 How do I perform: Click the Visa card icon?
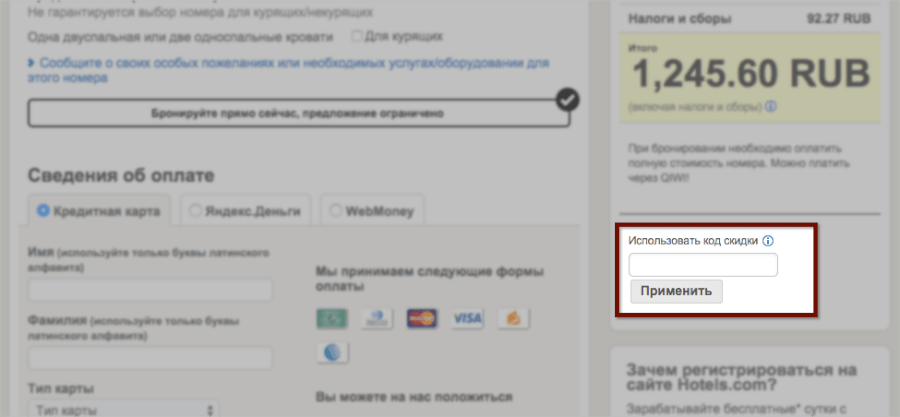point(467,318)
